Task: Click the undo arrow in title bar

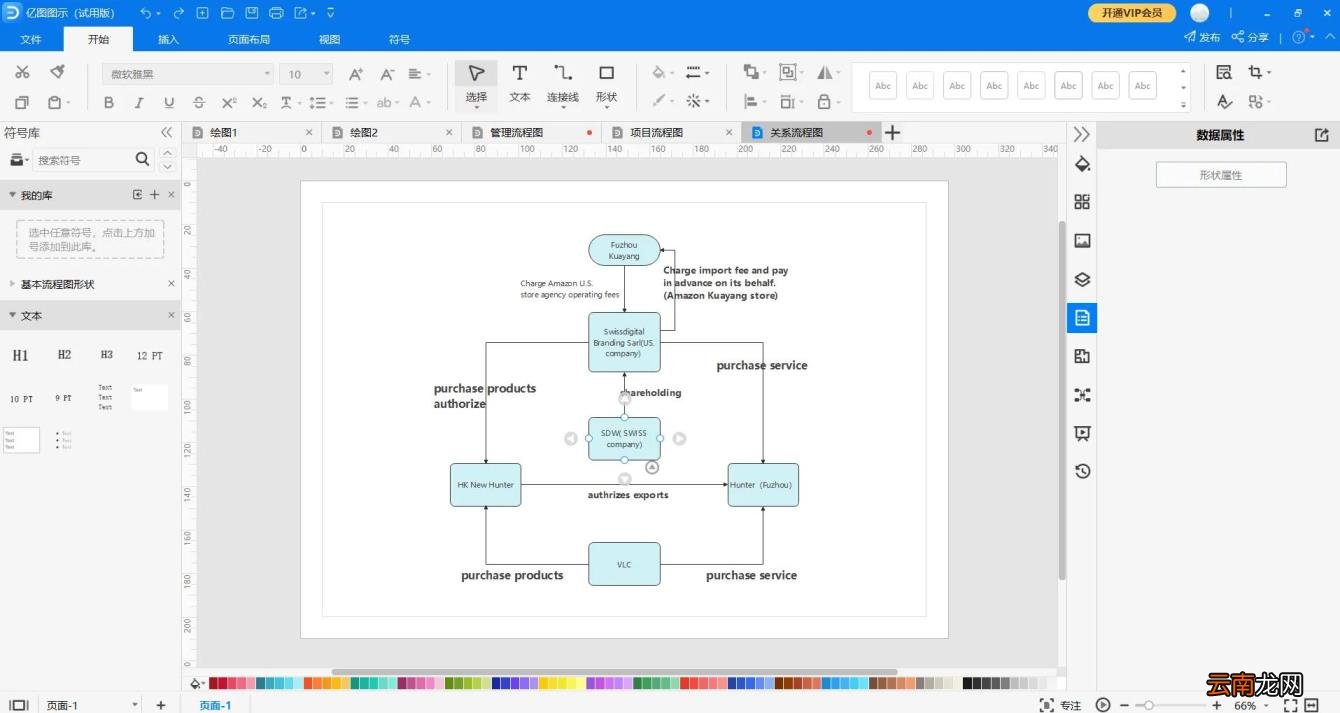Action: 146,13
